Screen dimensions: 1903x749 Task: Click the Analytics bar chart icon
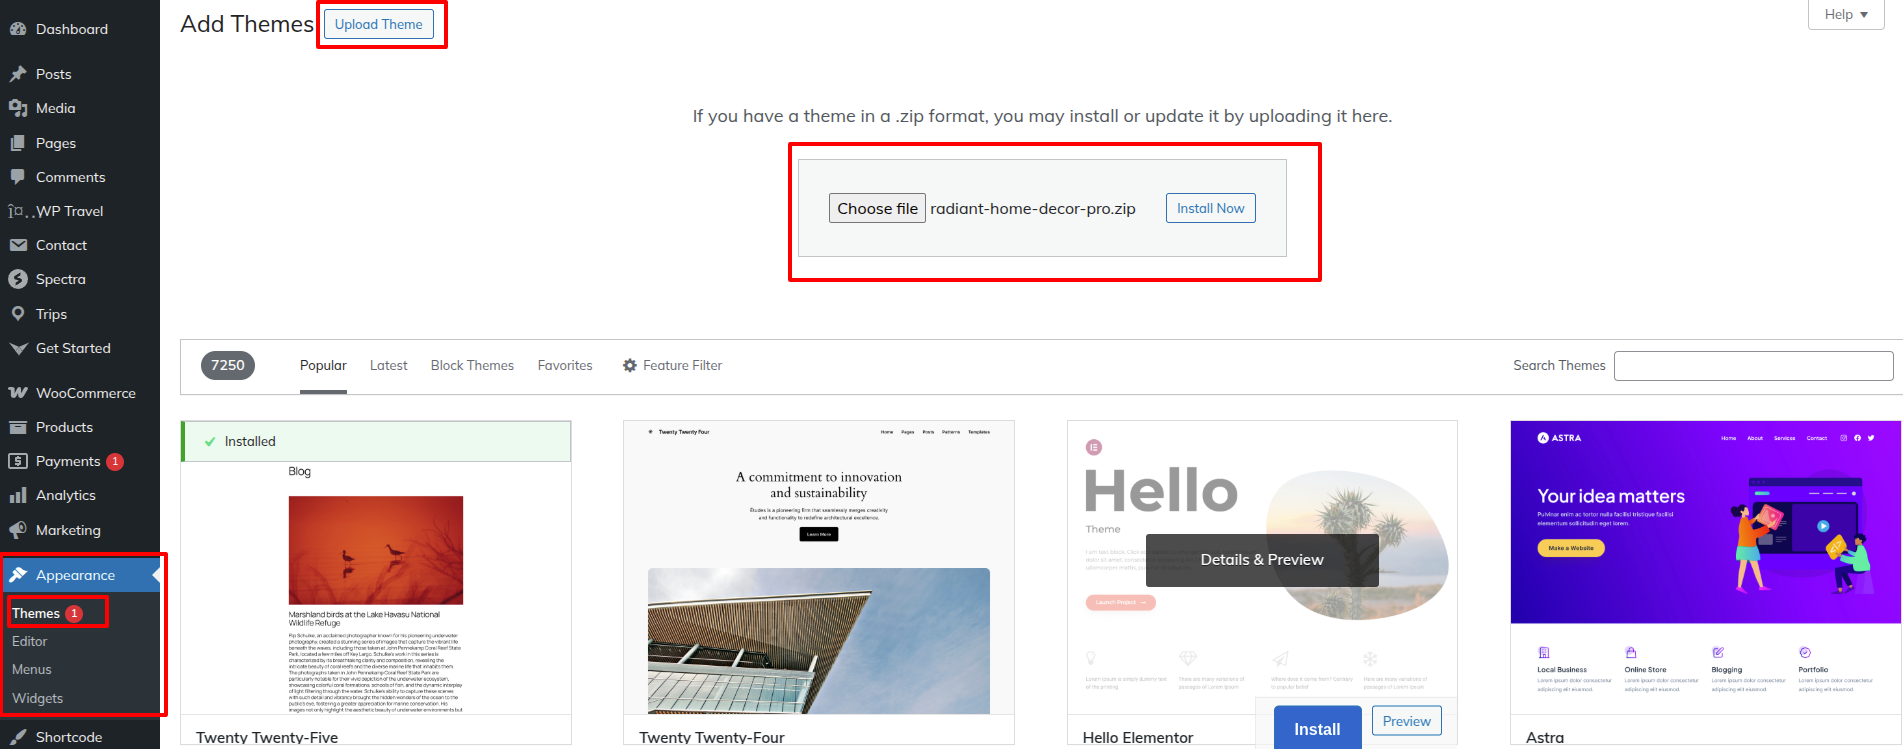coord(18,495)
